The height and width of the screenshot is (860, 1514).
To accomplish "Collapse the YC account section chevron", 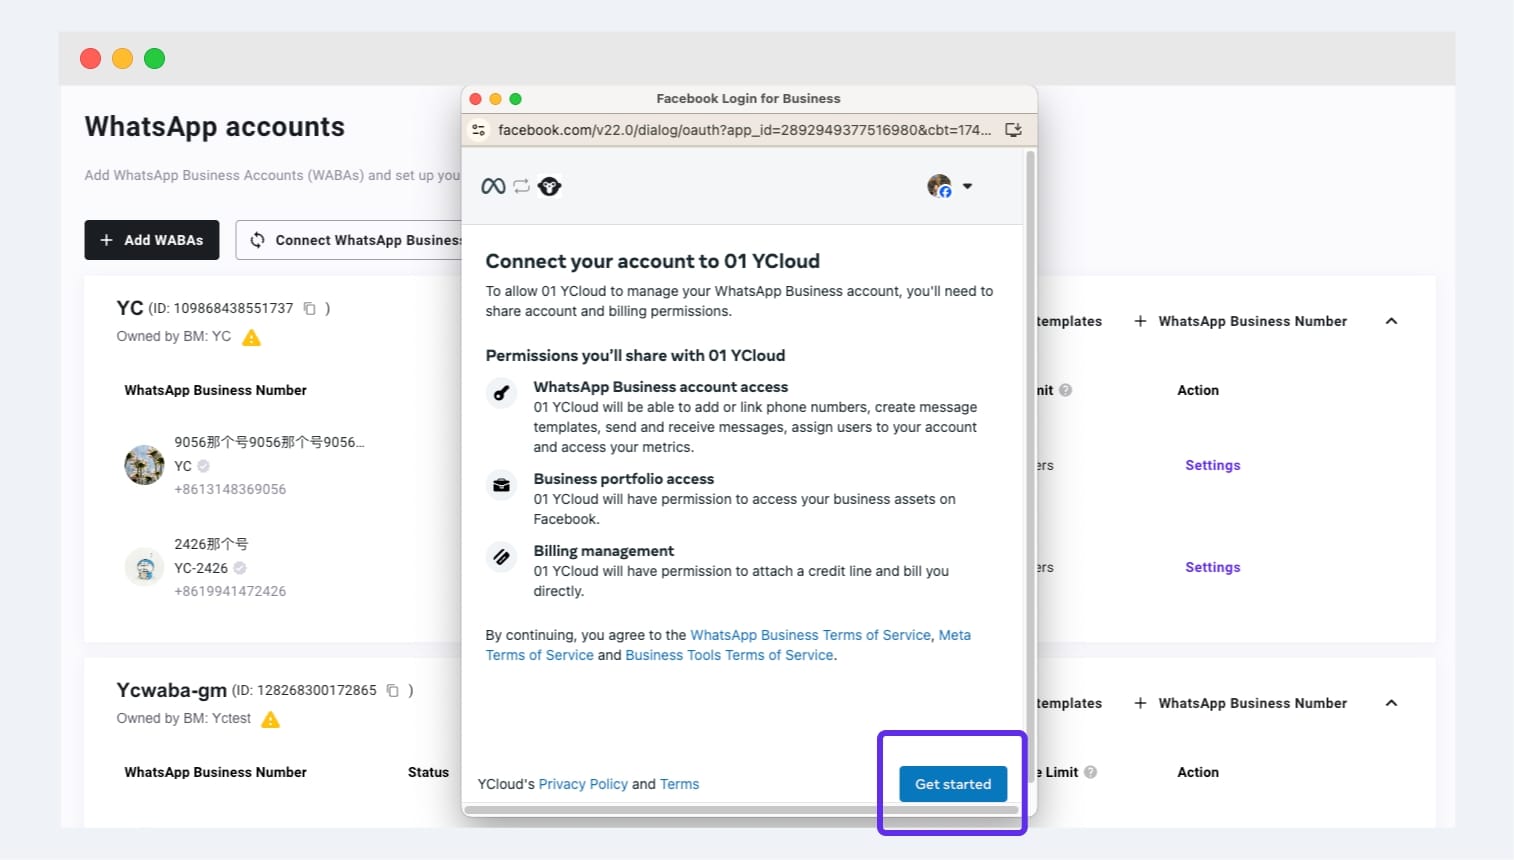I will (1391, 321).
